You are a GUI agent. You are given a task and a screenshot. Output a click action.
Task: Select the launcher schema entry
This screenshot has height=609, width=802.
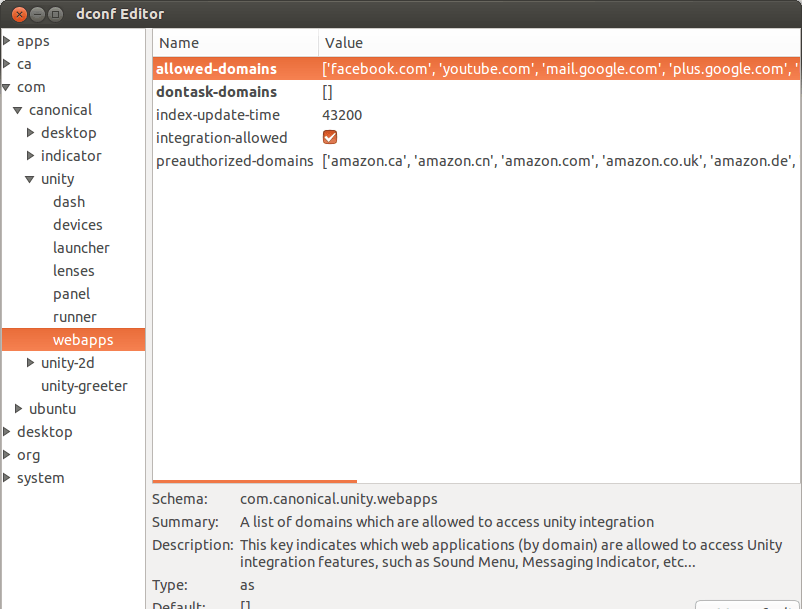pos(81,248)
